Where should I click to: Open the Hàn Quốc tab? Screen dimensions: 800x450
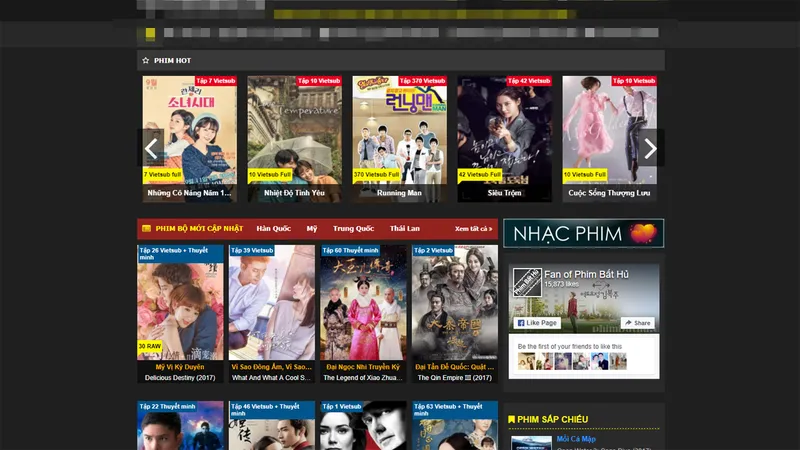pyautogui.click(x=273, y=229)
